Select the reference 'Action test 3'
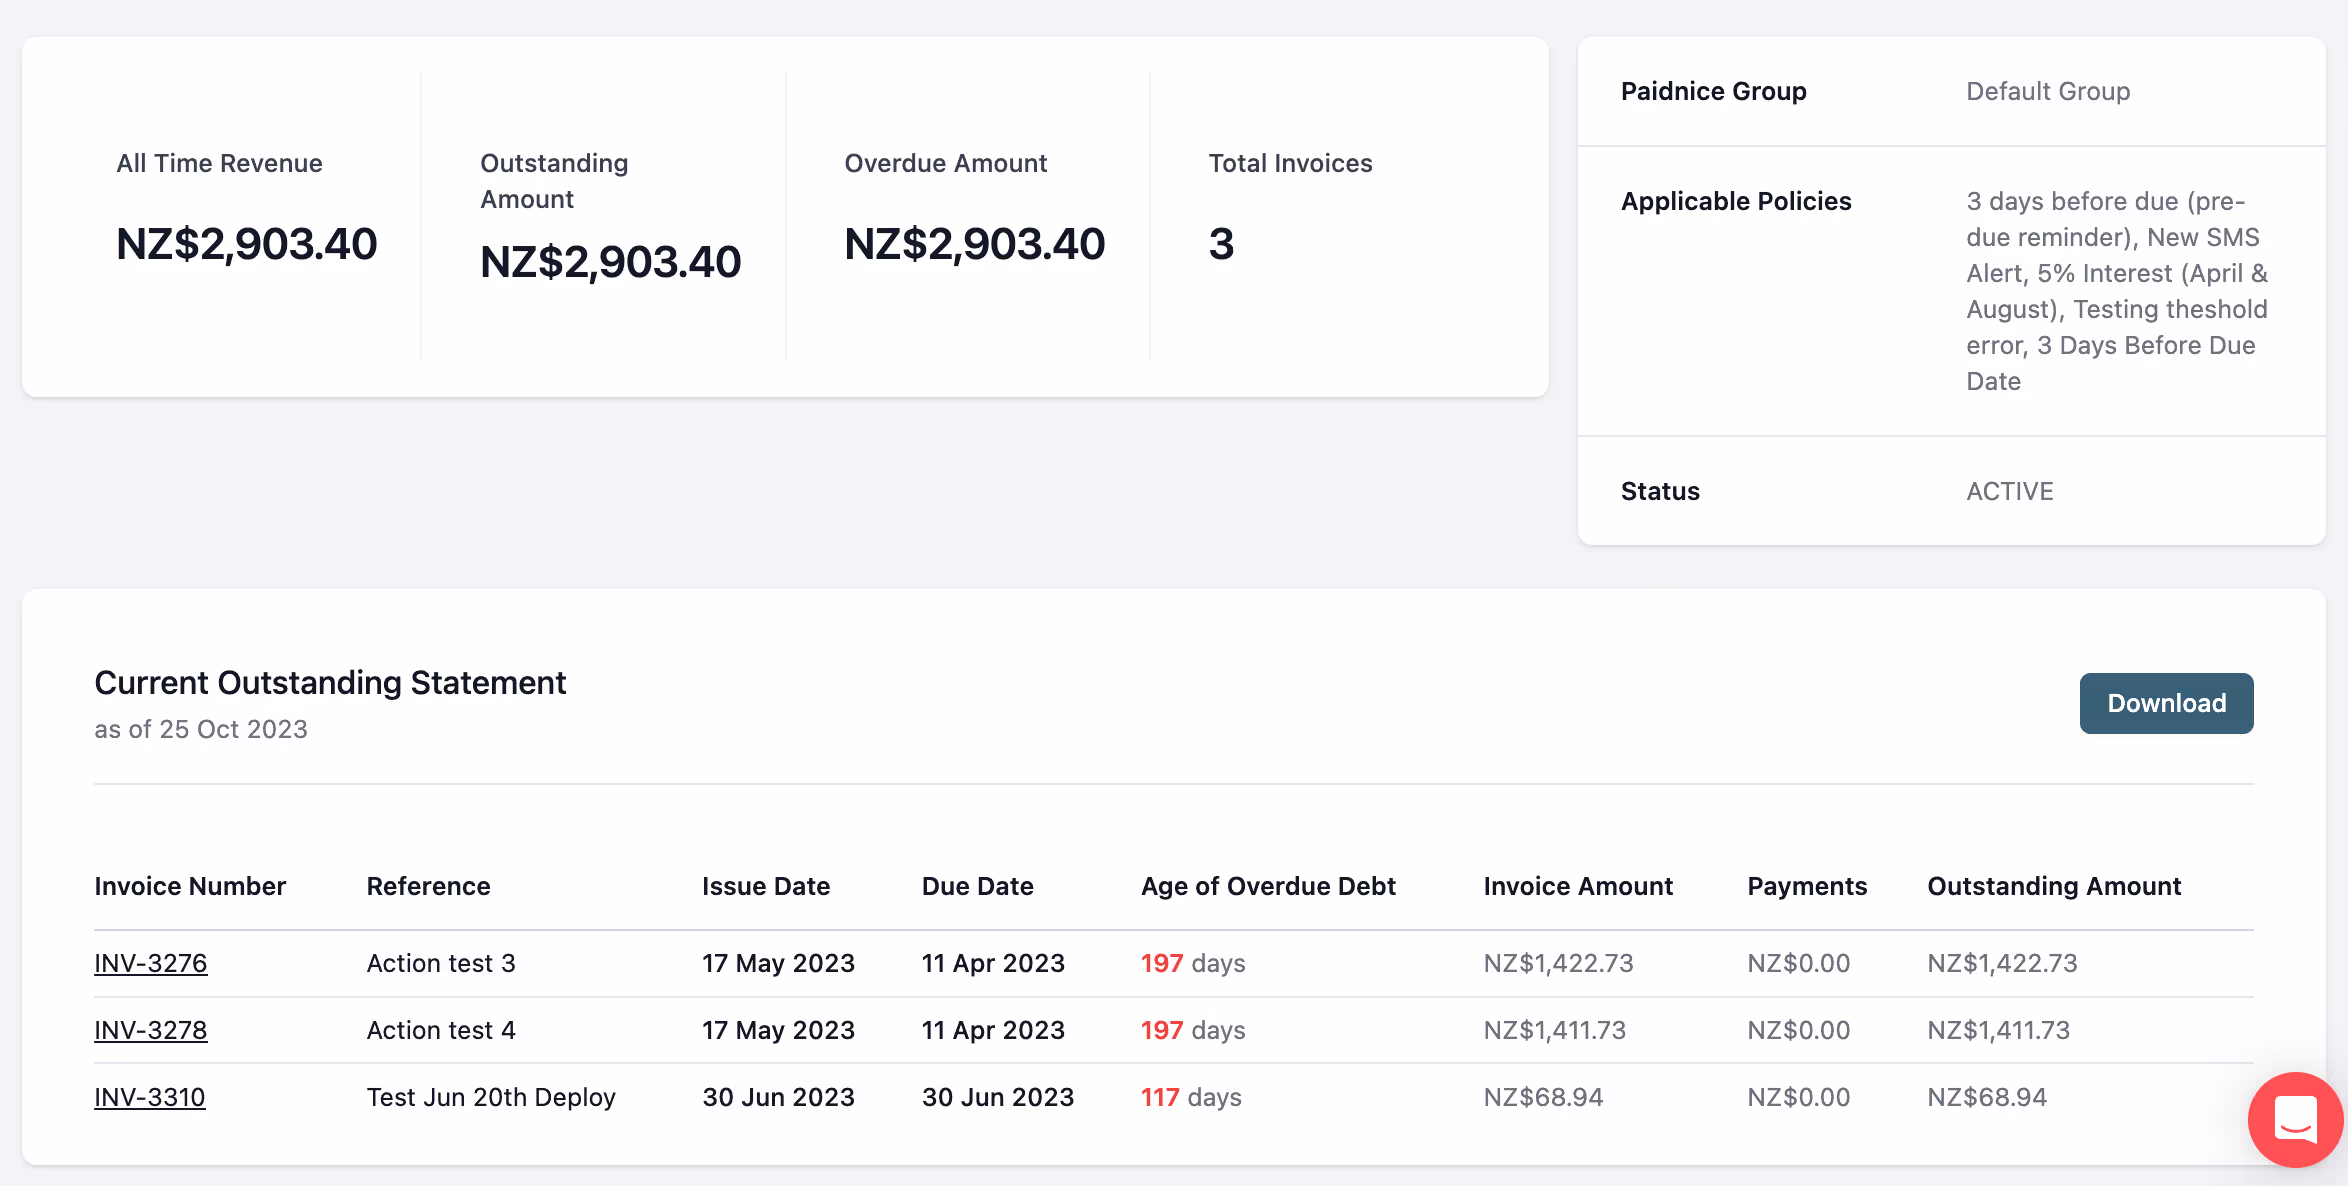The image size is (2348, 1186). pos(441,963)
